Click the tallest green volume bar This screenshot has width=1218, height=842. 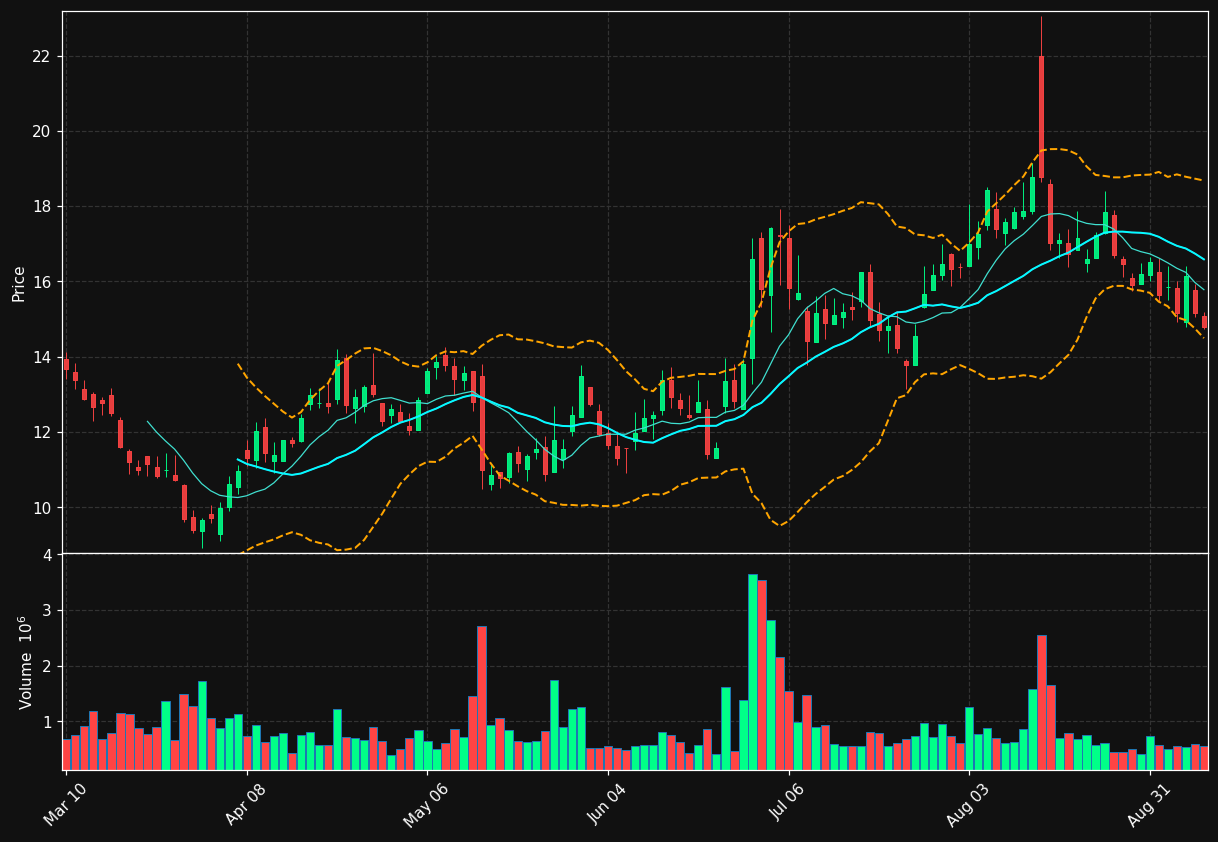point(752,672)
